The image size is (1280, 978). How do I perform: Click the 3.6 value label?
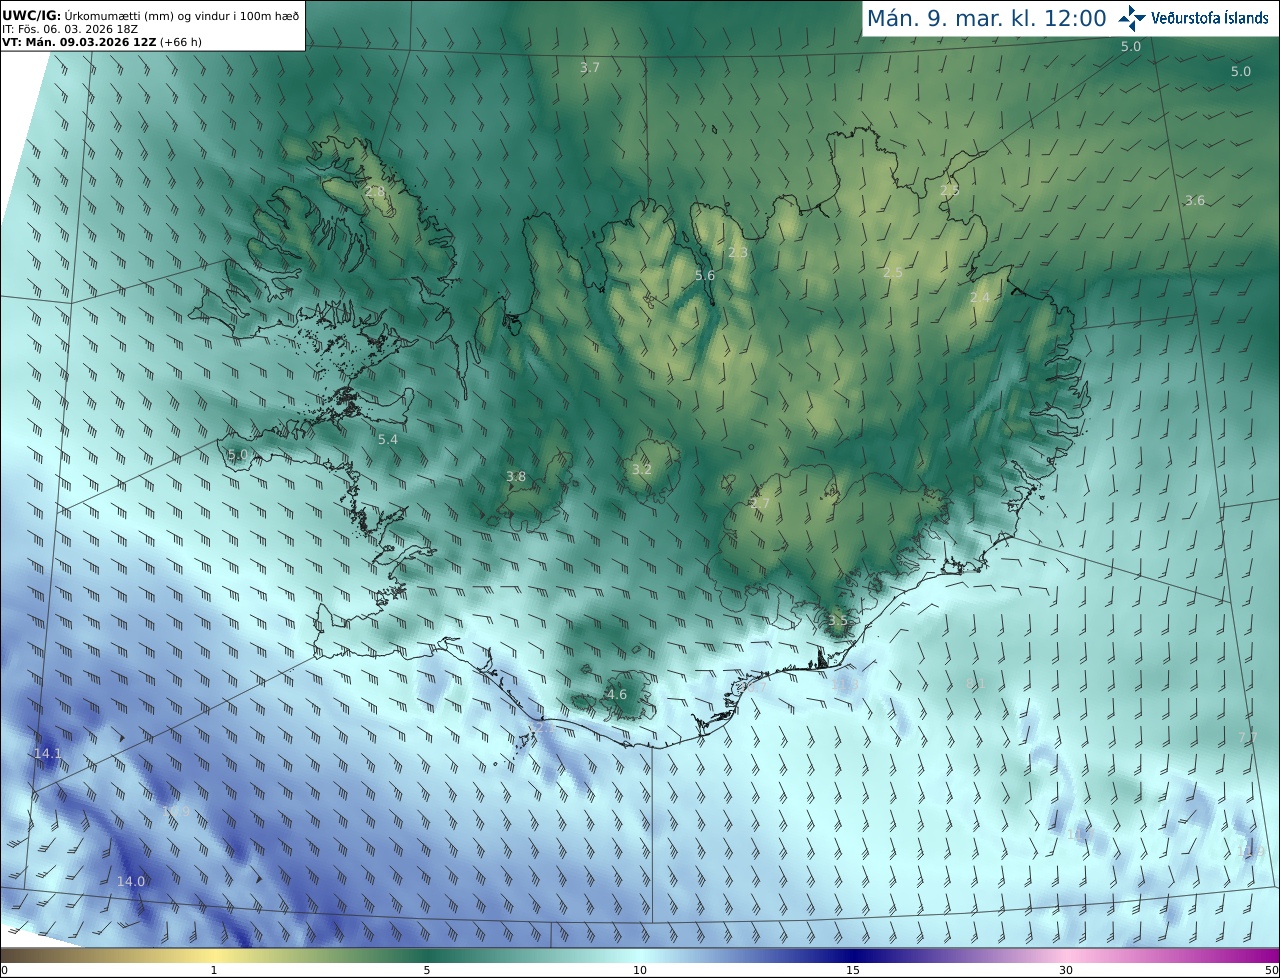[1195, 201]
